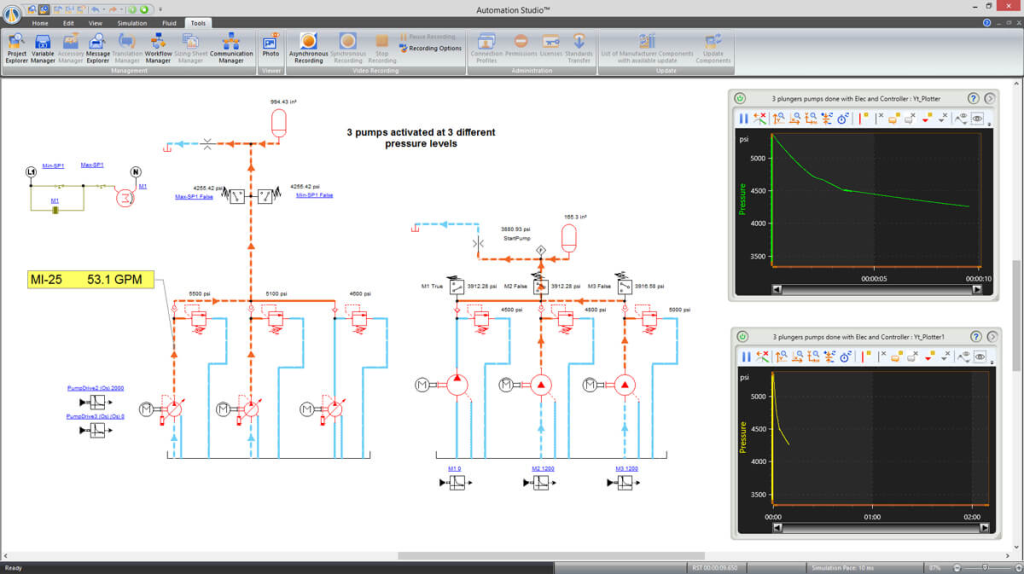This screenshot has width=1024, height=574.
Task: Open the redo history dropdown arrow
Action: (120, 9)
